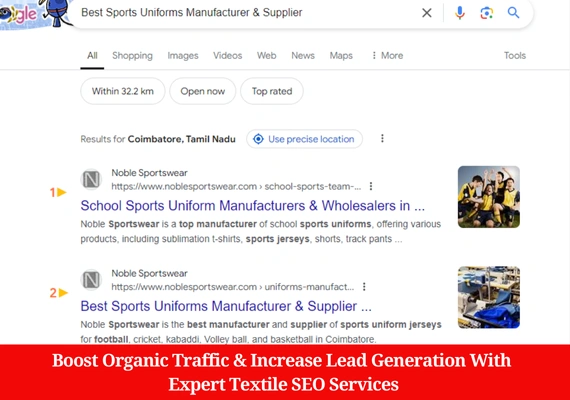The width and height of the screenshot is (570, 400).
Task: Open the Tools filter options
Action: tap(515, 56)
